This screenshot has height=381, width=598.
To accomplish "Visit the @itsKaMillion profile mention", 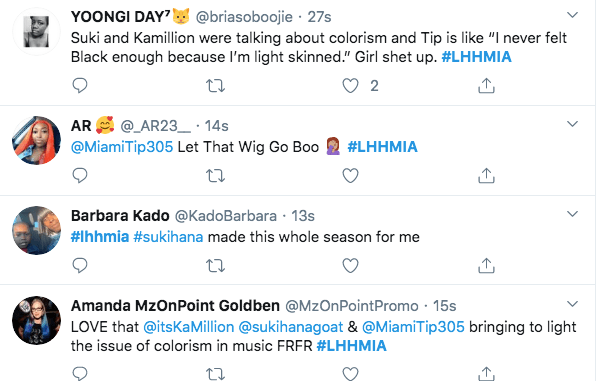I will (x=189, y=327).
